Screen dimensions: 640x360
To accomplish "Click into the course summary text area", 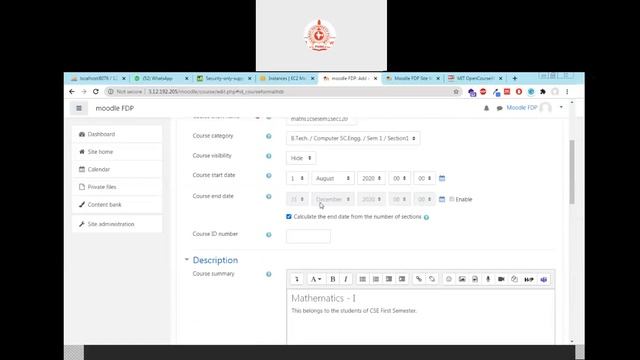I will coord(421,317).
